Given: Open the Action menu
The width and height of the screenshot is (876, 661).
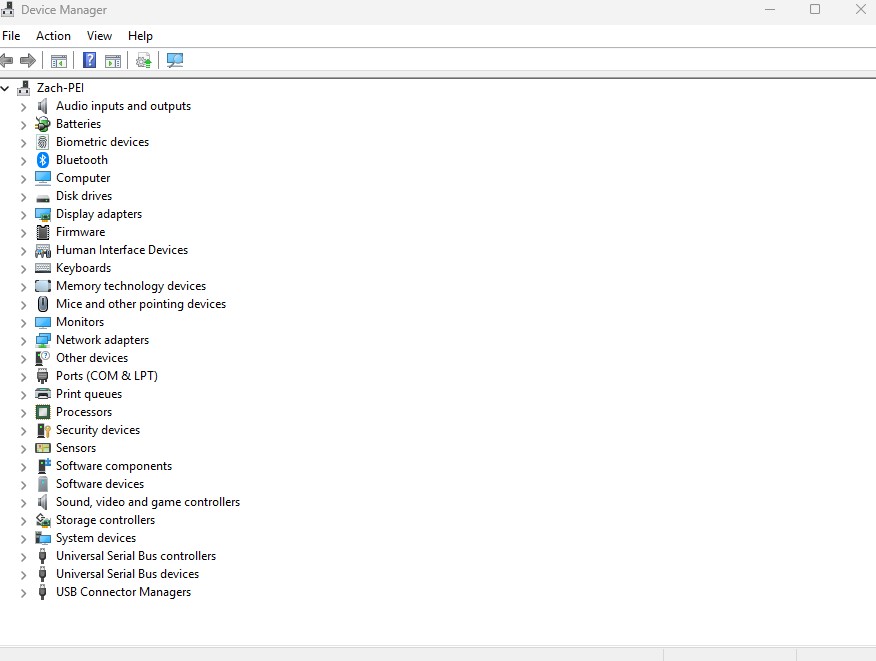Looking at the screenshot, I should tap(53, 36).
